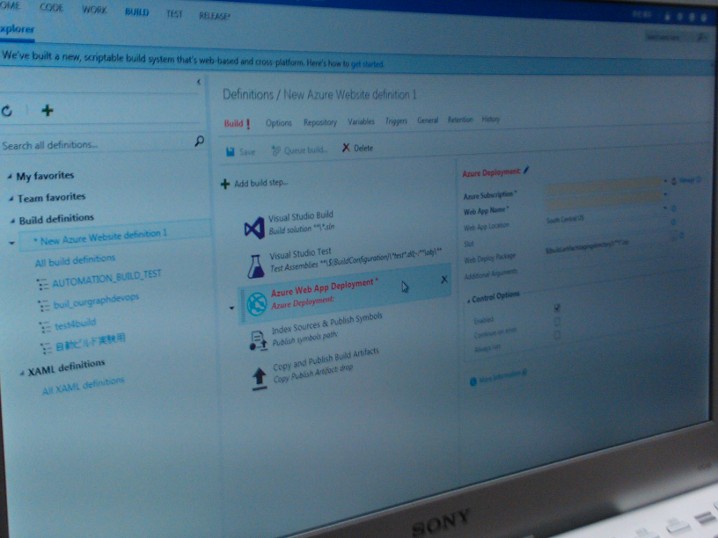Open dropdown arrow left of Azure Web App step
This screenshot has height=538, width=718.
click(x=232, y=308)
